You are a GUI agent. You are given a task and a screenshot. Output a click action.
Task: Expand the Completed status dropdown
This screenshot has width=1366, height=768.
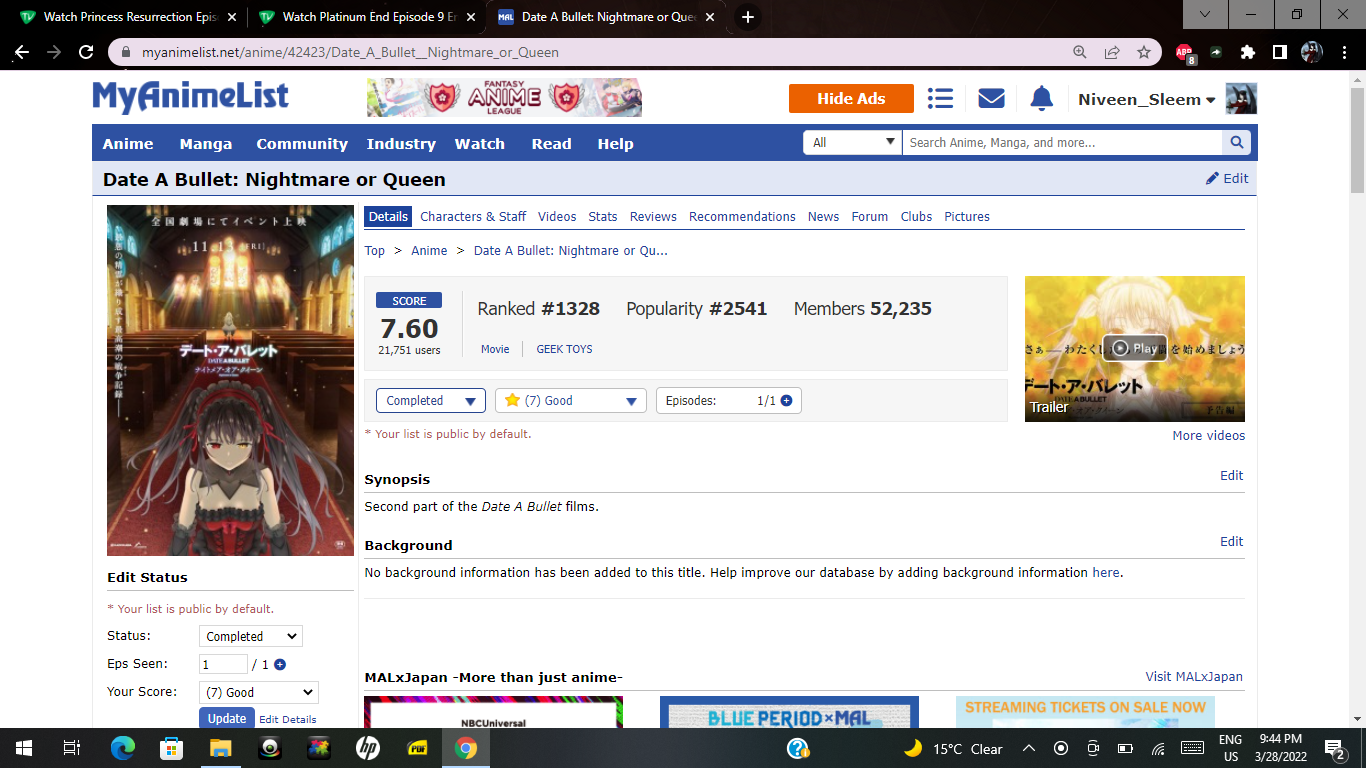[431, 400]
